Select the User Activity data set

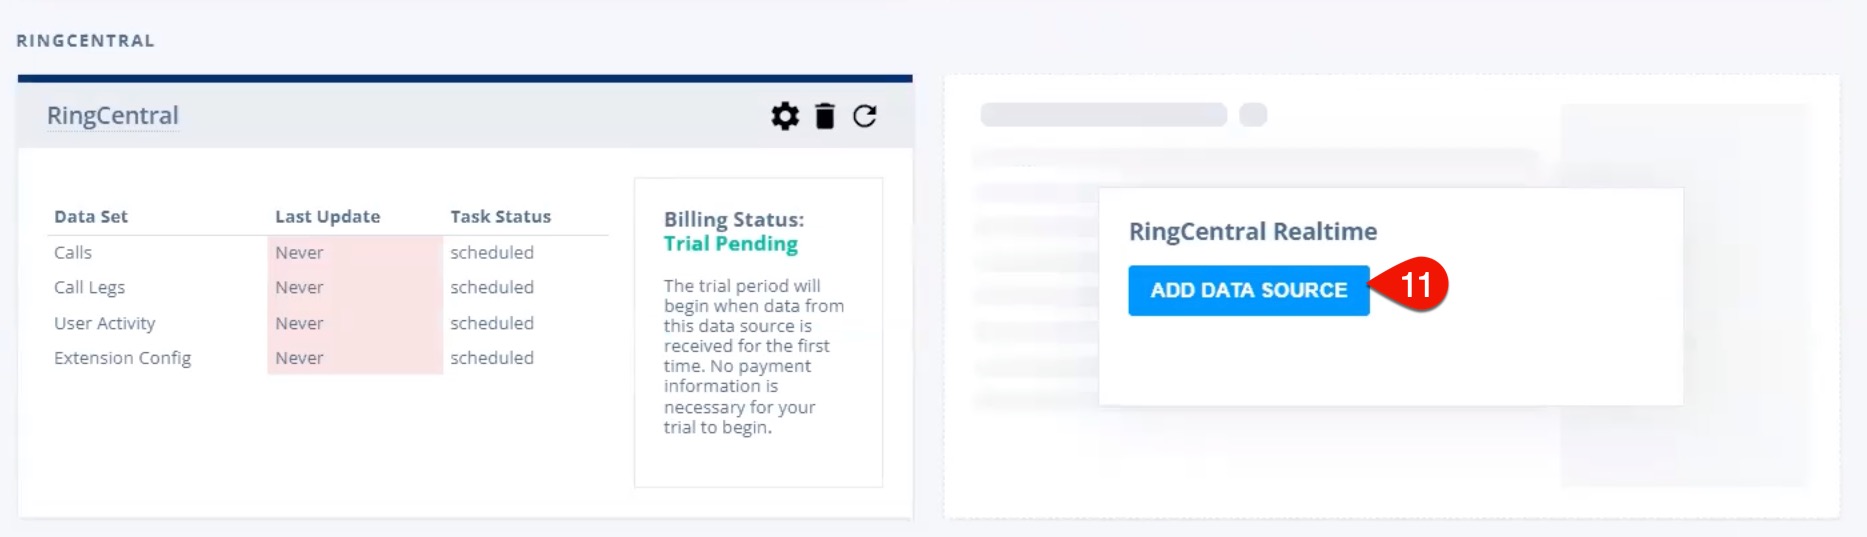[x=105, y=323]
